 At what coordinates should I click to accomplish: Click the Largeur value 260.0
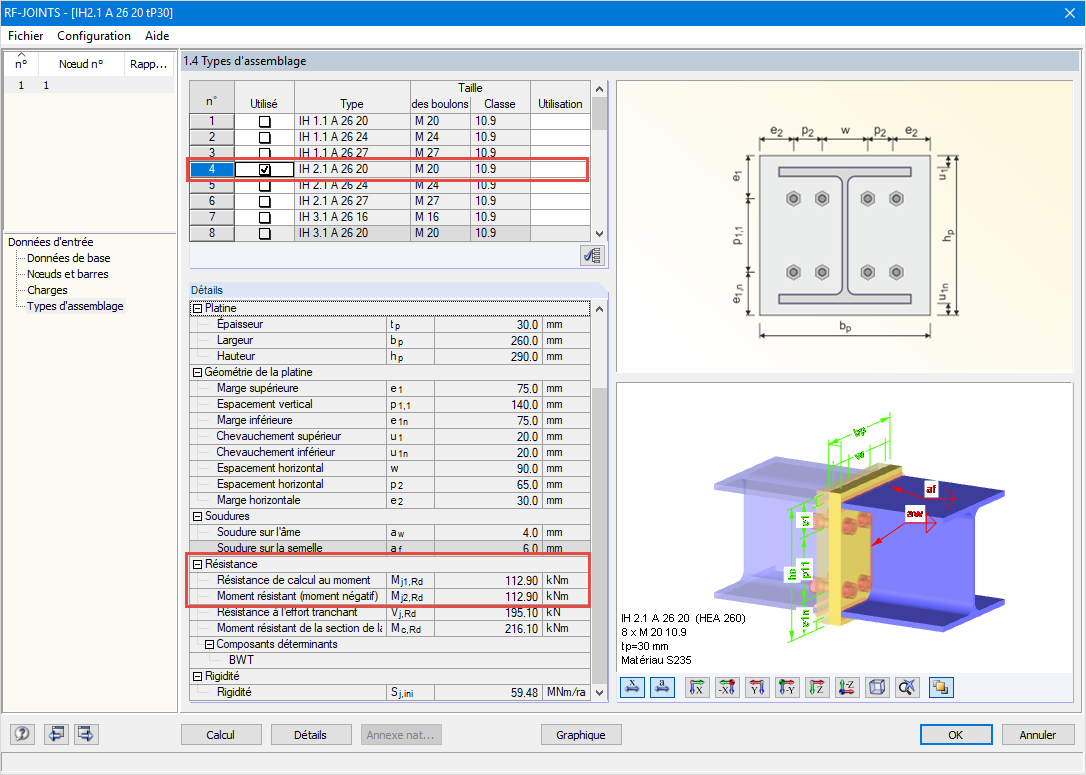tap(488, 341)
